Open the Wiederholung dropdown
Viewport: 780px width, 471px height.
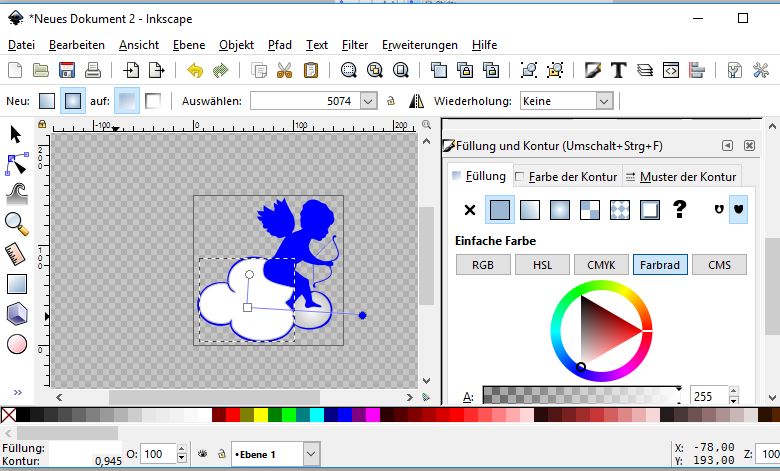click(604, 101)
